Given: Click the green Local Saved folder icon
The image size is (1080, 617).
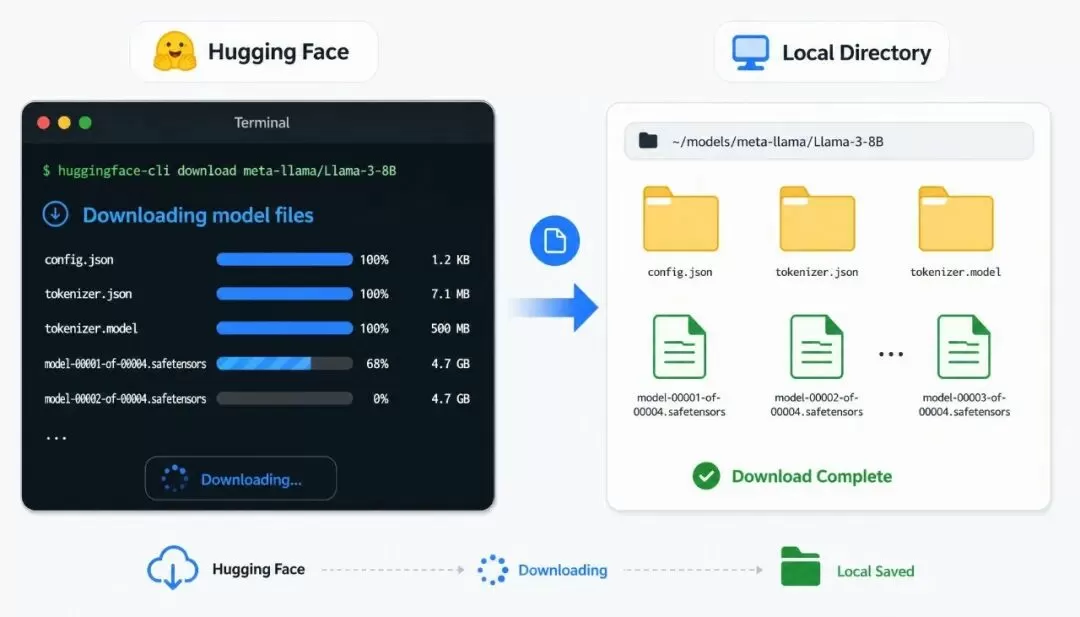Looking at the screenshot, I should (800, 566).
